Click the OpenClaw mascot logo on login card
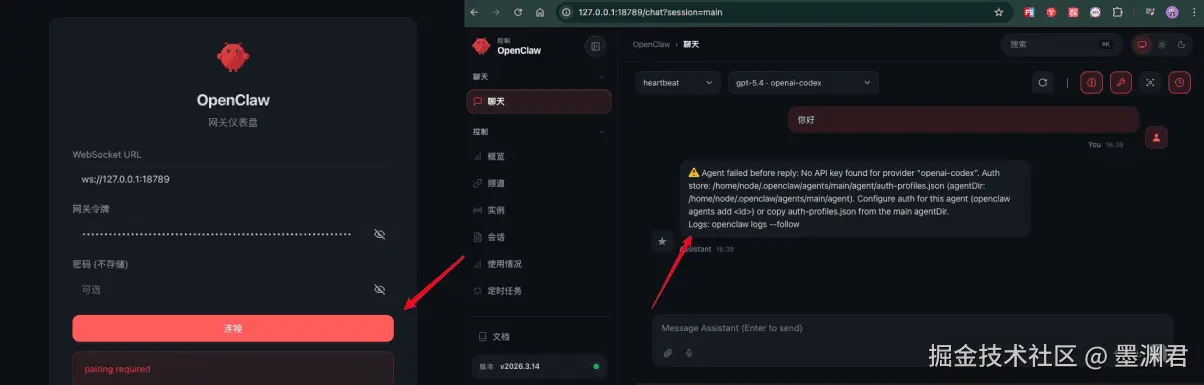 click(x=233, y=57)
